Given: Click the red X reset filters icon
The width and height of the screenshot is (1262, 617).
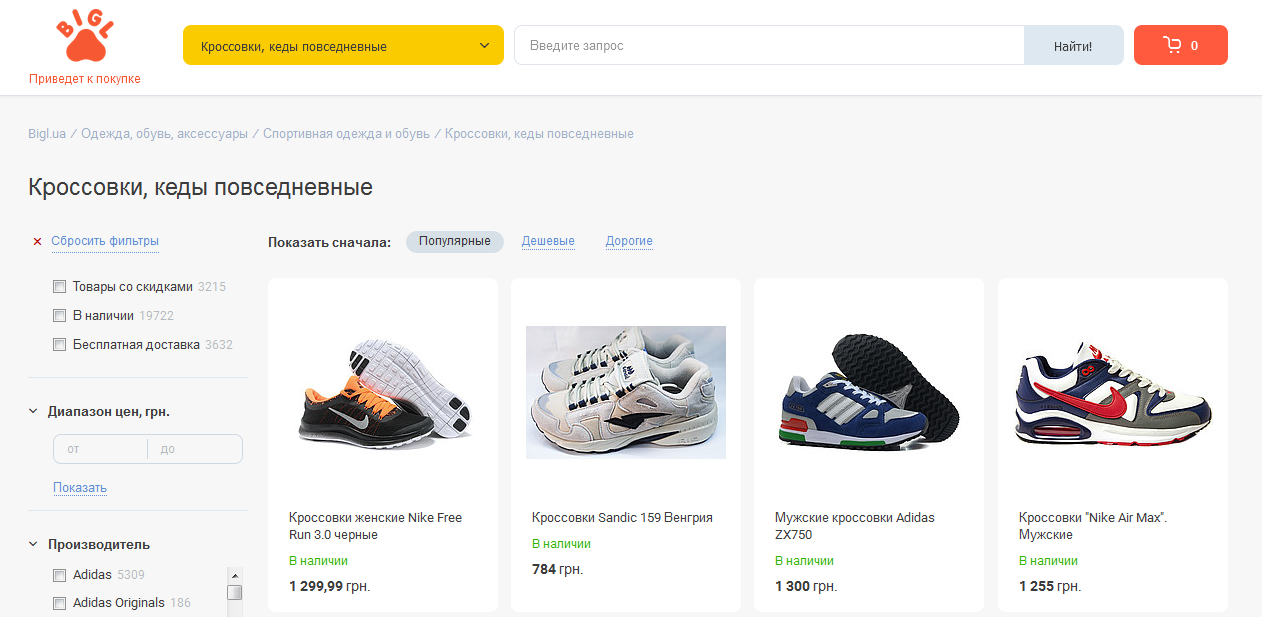Looking at the screenshot, I should 38,241.
